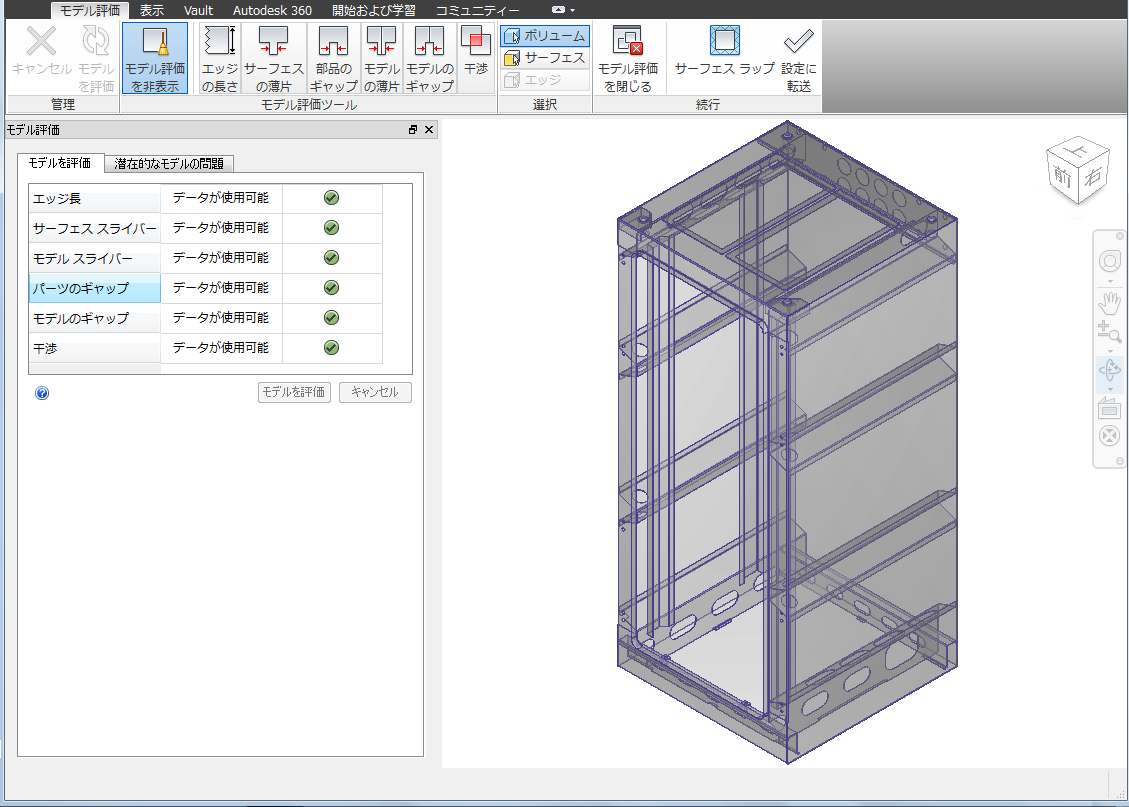
Task: Expand the zoom tool dropdown arrow
Action: 1110,351
